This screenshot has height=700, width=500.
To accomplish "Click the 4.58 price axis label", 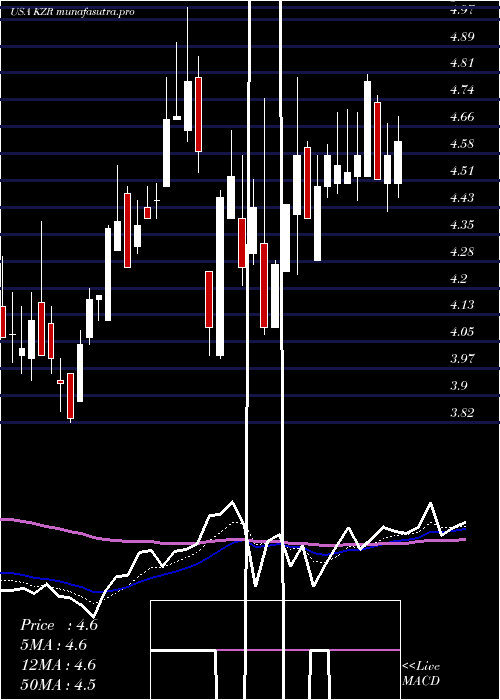I will [462, 144].
